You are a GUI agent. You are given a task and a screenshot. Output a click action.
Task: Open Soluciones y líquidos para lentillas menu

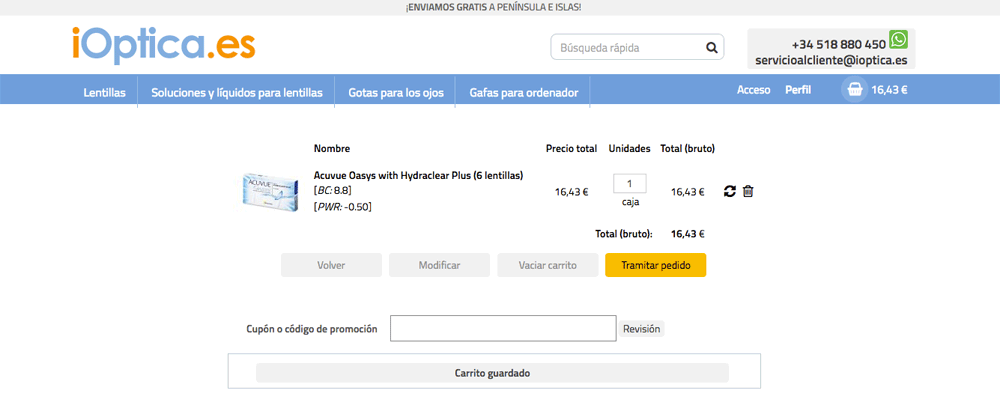[x=237, y=92]
